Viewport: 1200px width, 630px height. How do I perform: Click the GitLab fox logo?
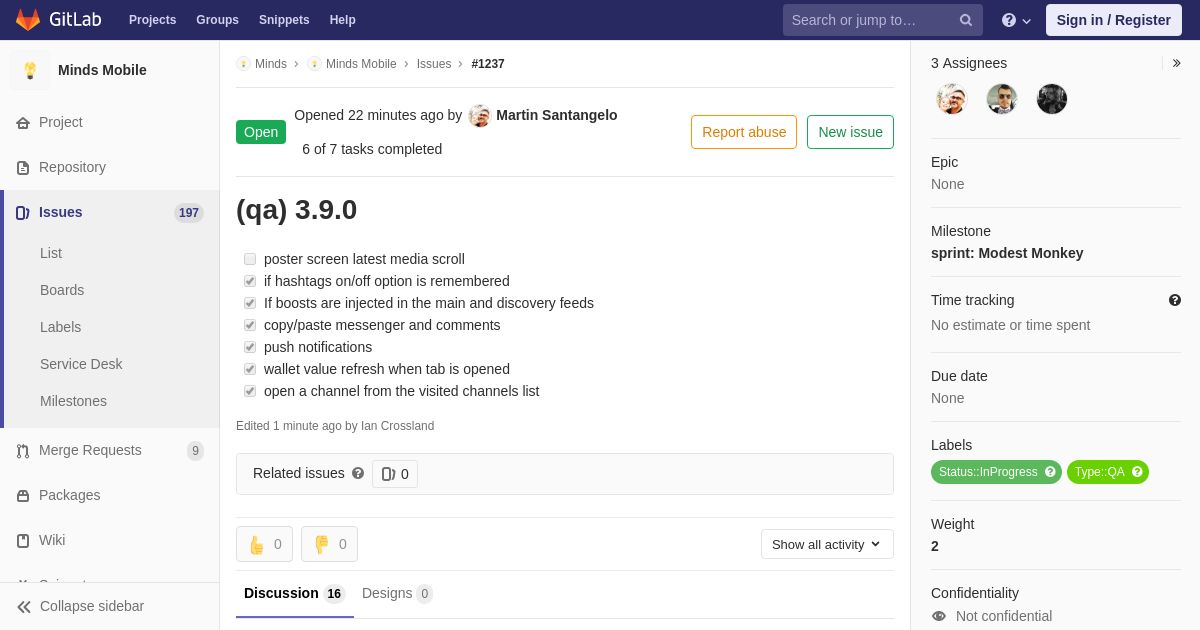click(x=28, y=20)
